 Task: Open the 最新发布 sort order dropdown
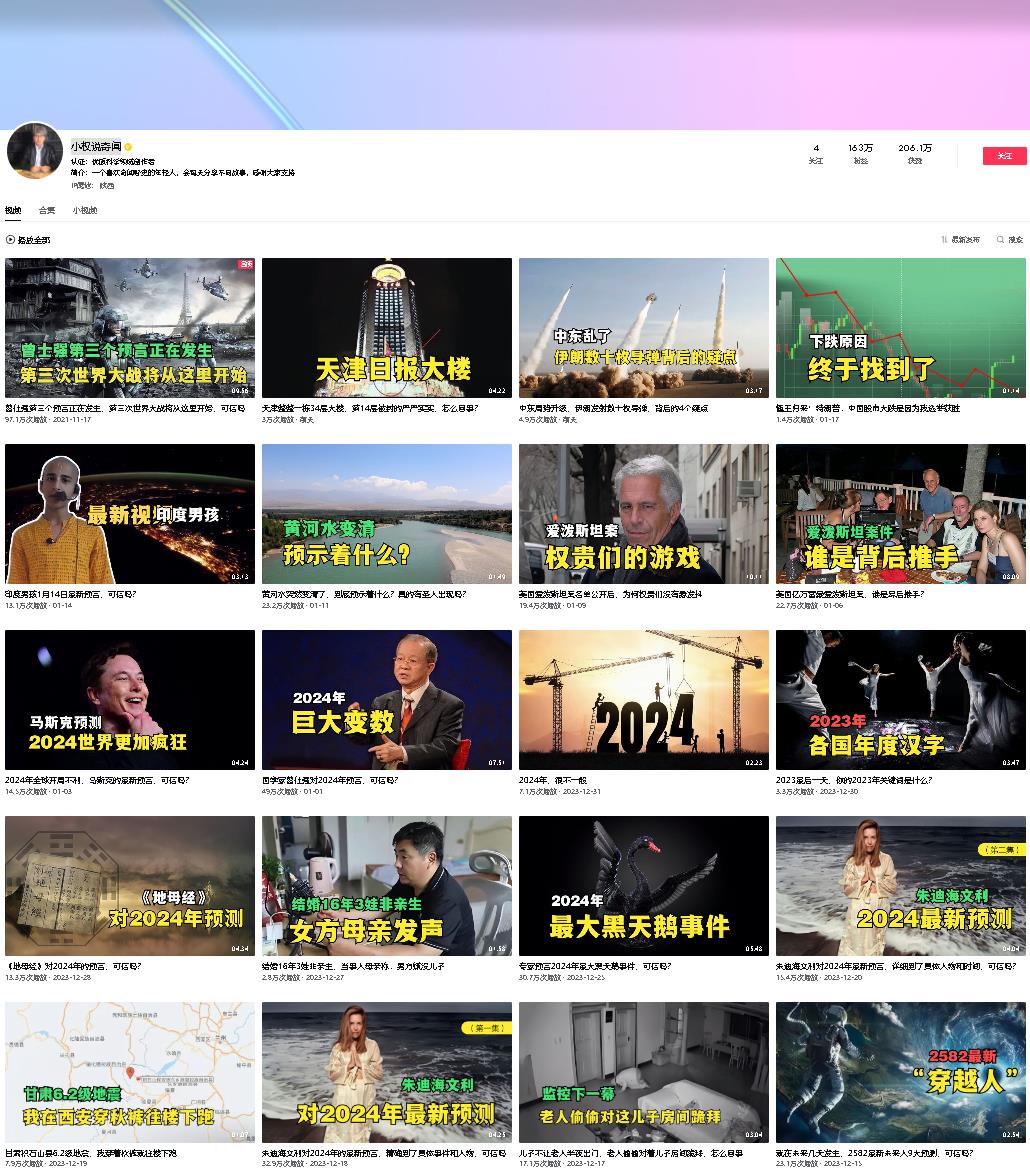point(965,240)
